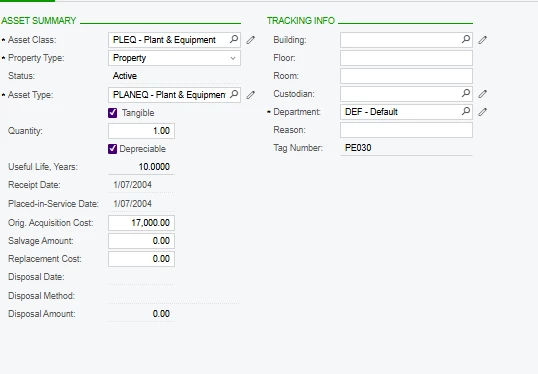The image size is (538, 374).
Task: Open Asset Type lookup magnifier
Action: tap(234, 94)
